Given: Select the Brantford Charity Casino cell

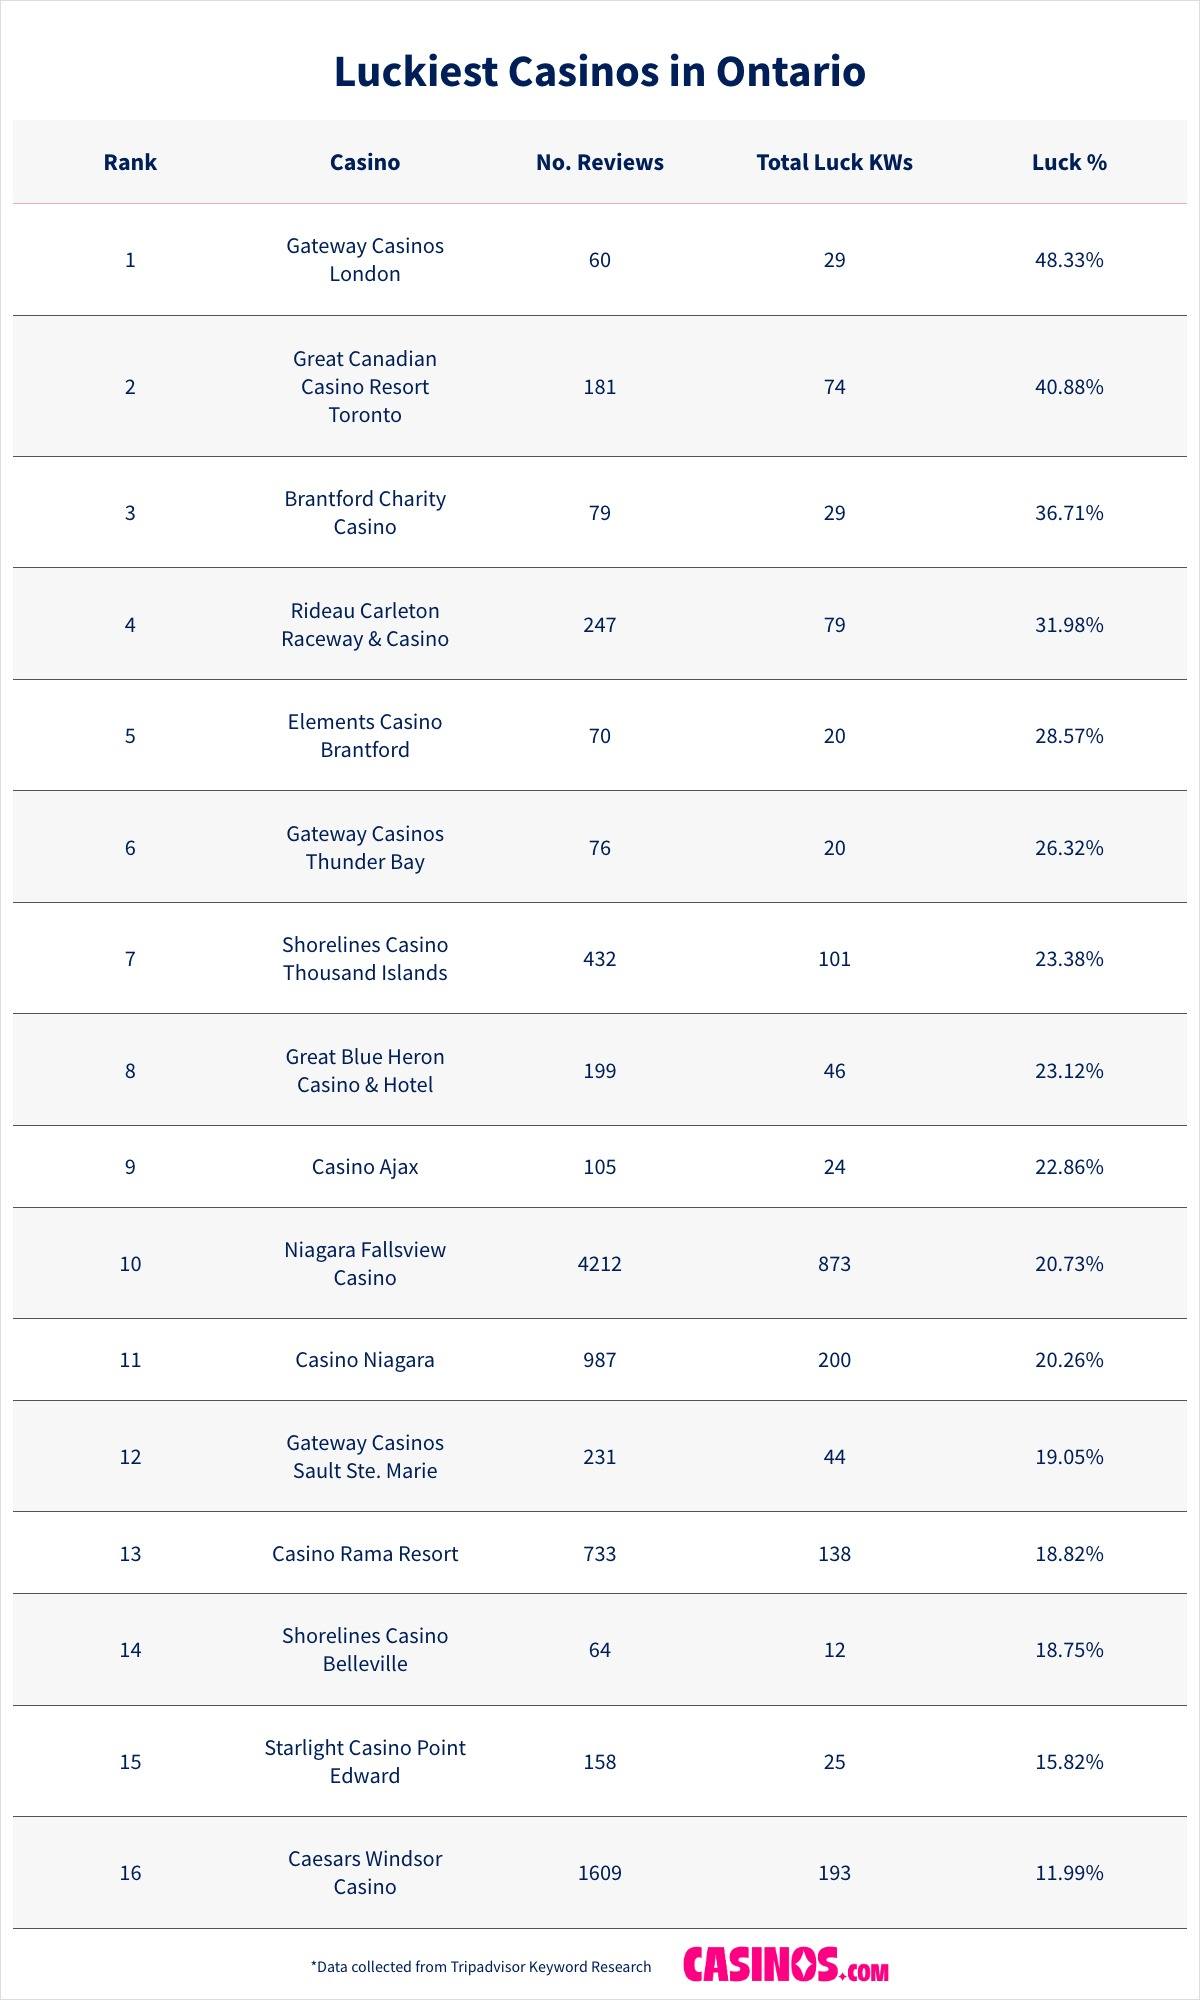Looking at the screenshot, I should [x=365, y=512].
